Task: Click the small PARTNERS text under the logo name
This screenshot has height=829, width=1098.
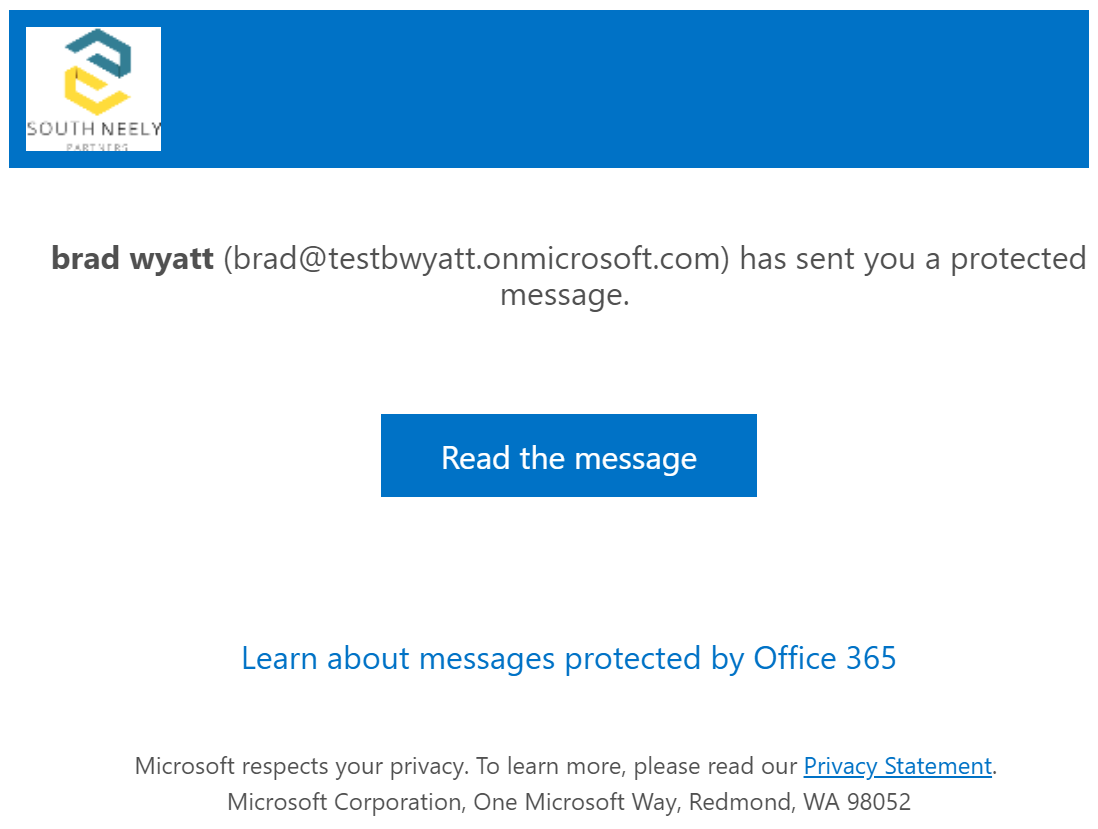Action: [97, 147]
